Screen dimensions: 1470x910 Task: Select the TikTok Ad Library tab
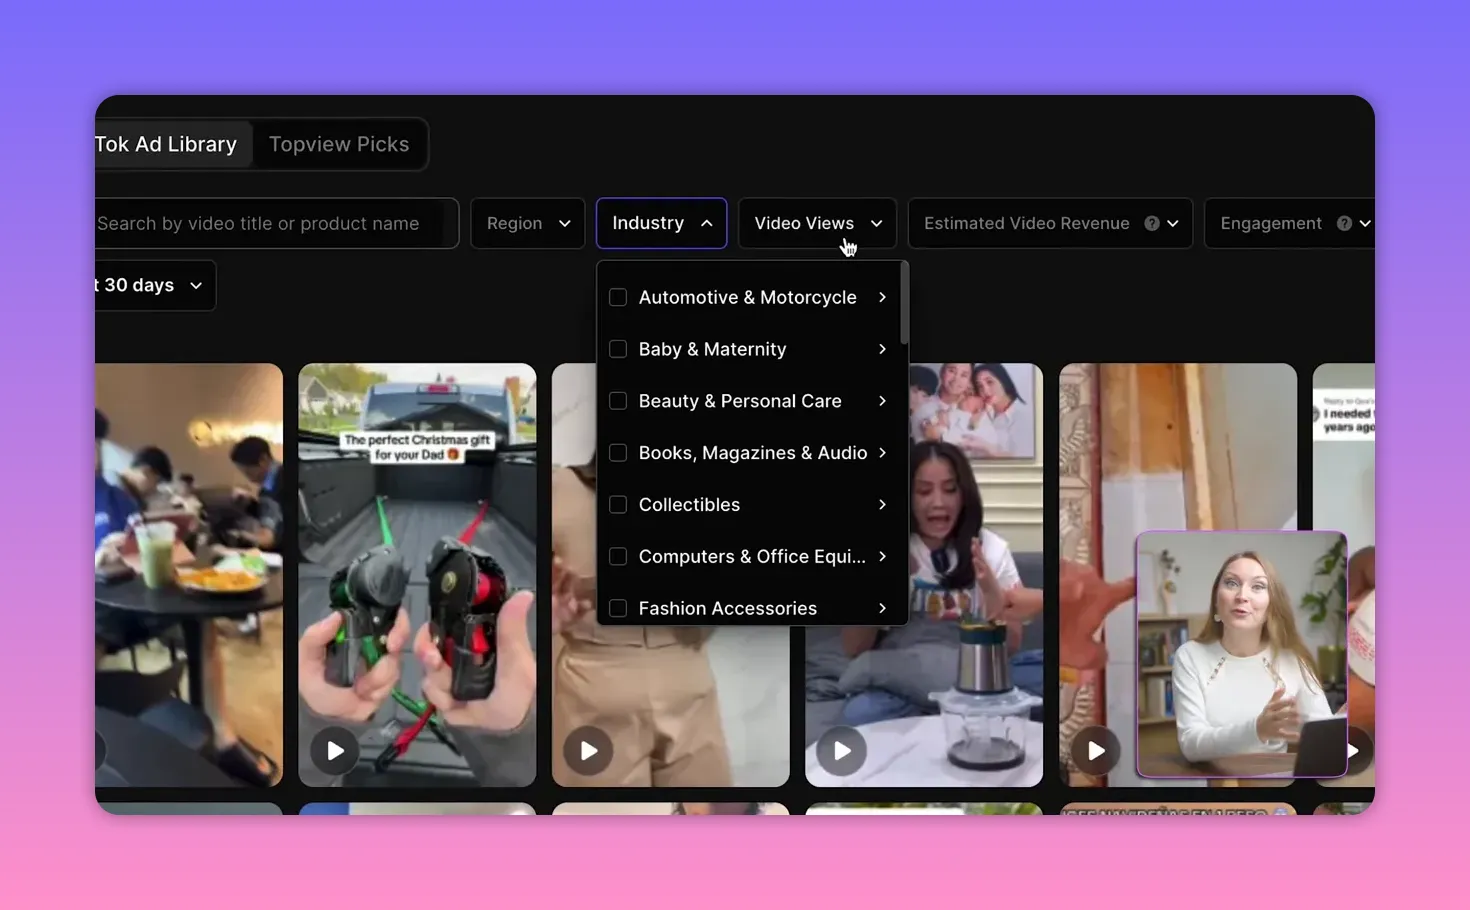tap(165, 143)
